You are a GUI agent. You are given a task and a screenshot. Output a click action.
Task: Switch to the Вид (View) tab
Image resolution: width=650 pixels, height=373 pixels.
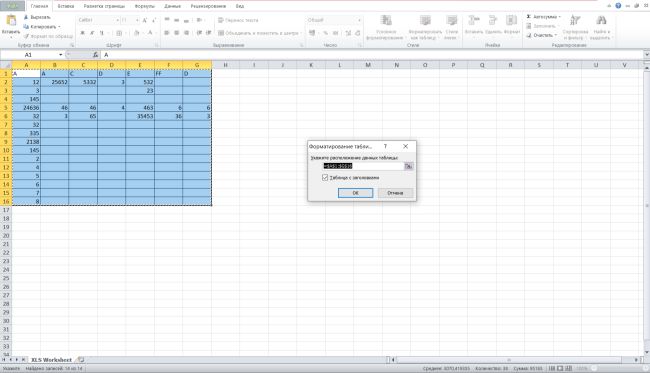pyautogui.click(x=240, y=6)
